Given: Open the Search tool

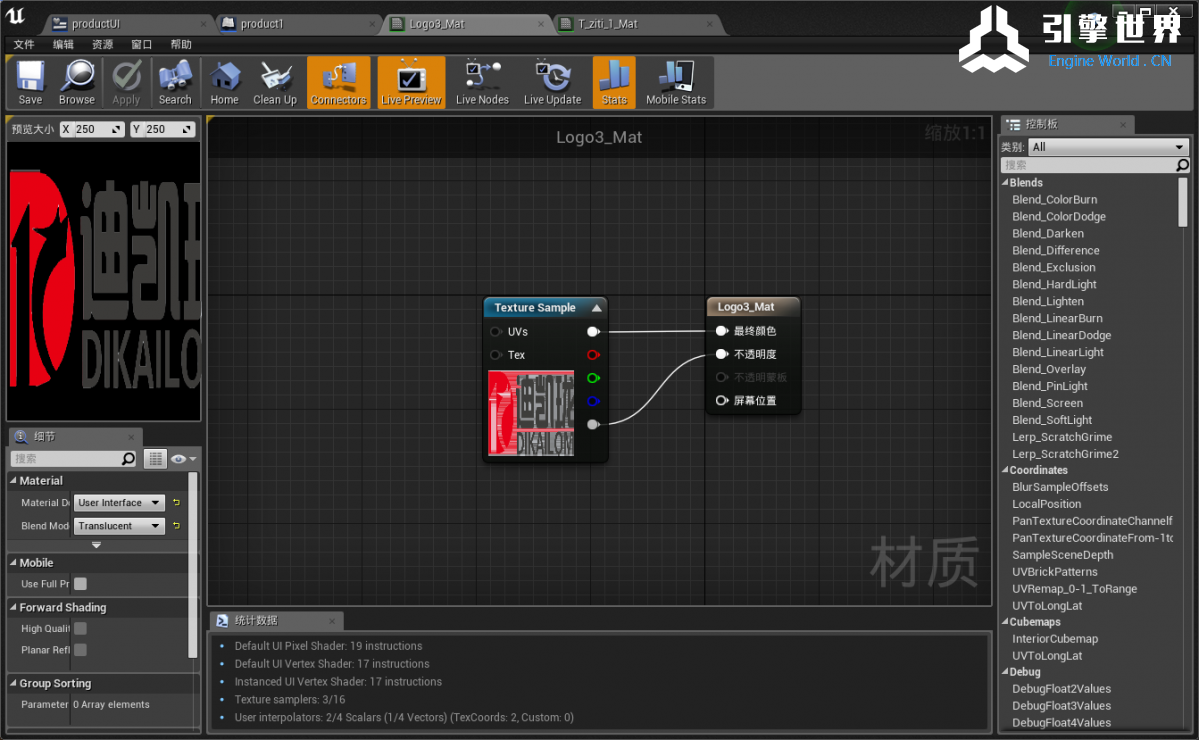Looking at the screenshot, I should coord(175,83).
